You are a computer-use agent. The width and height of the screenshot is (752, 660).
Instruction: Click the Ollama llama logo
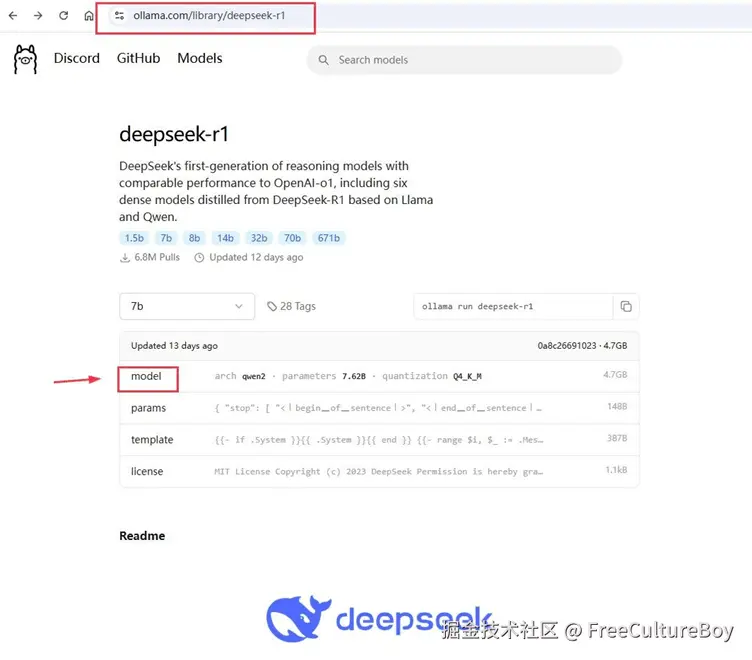(25, 59)
